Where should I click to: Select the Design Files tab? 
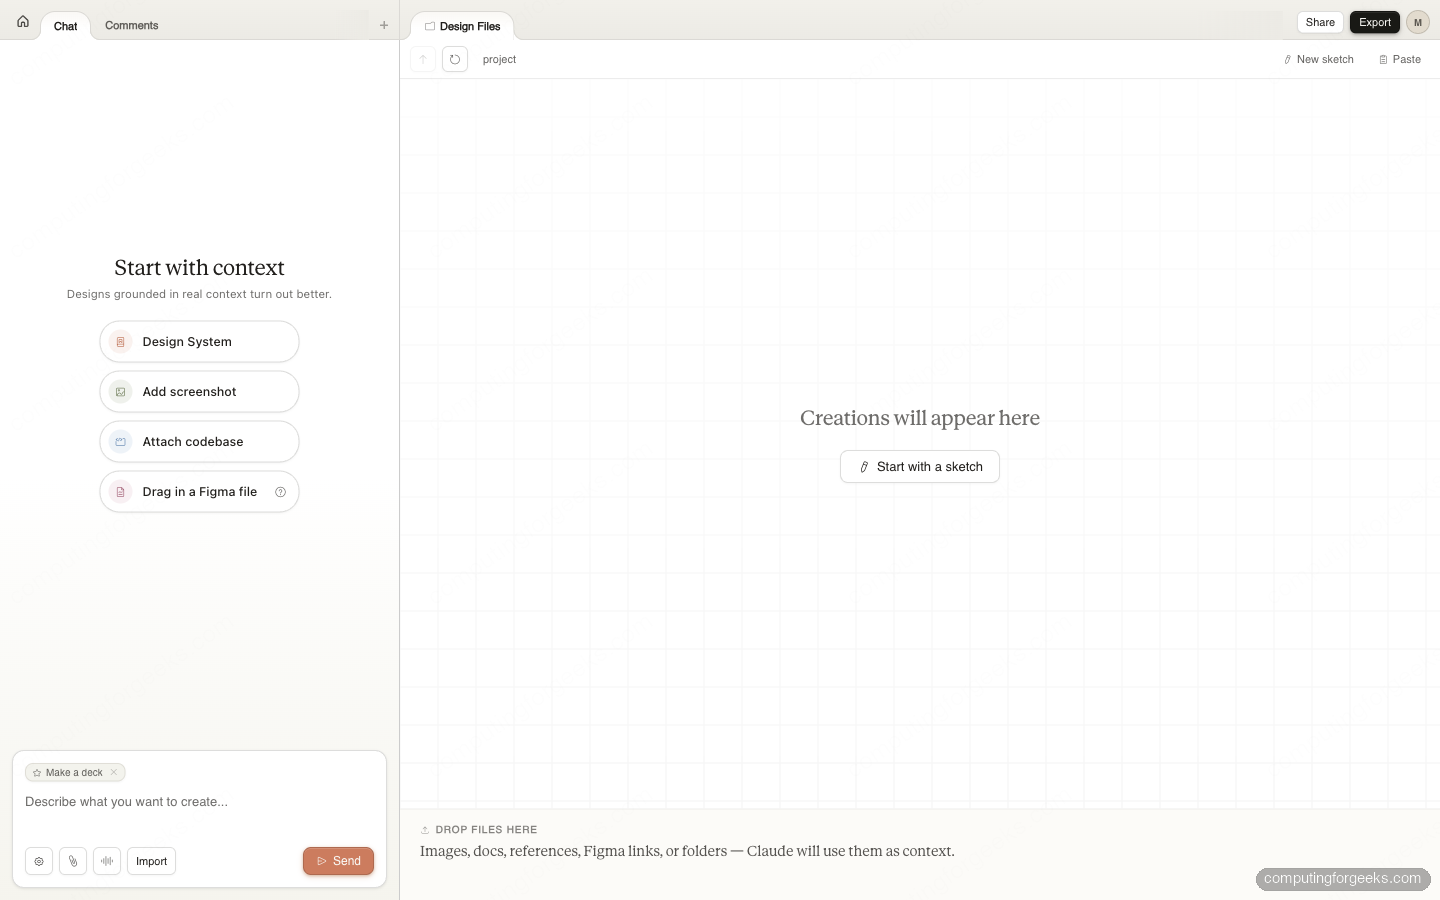[x=462, y=26]
